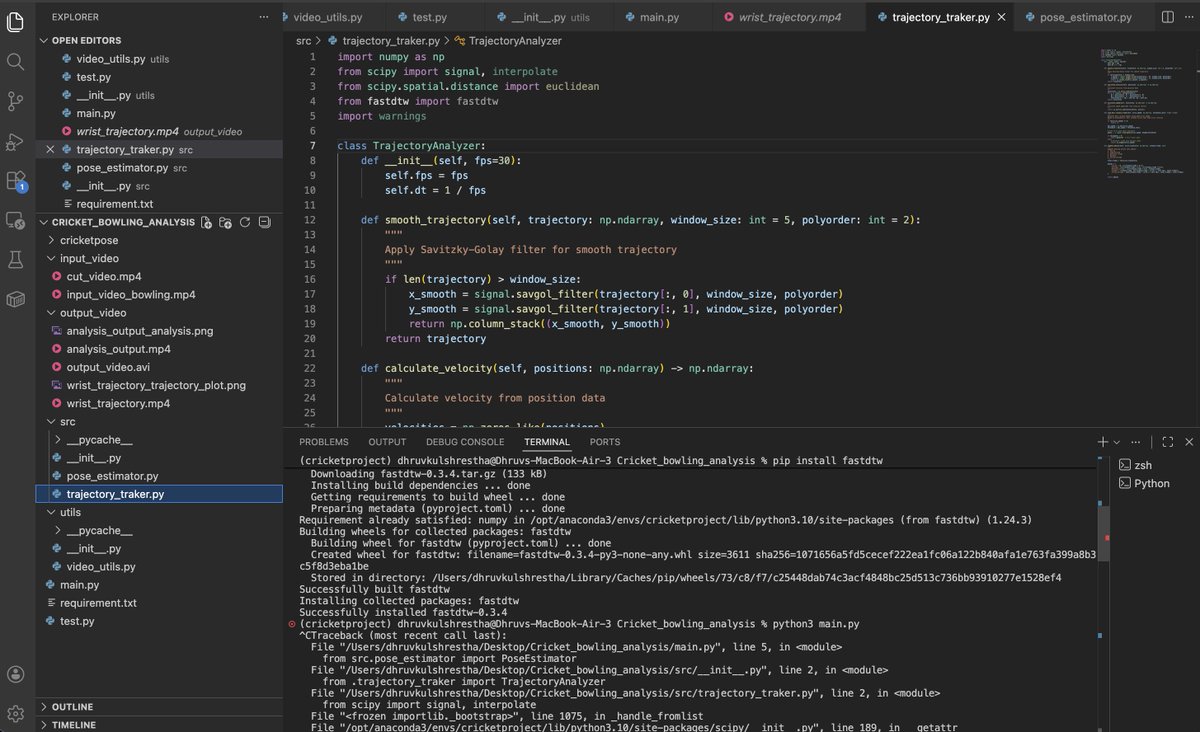The height and width of the screenshot is (732, 1200).
Task: Open the Extensions view with badge
Action: (16, 181)
